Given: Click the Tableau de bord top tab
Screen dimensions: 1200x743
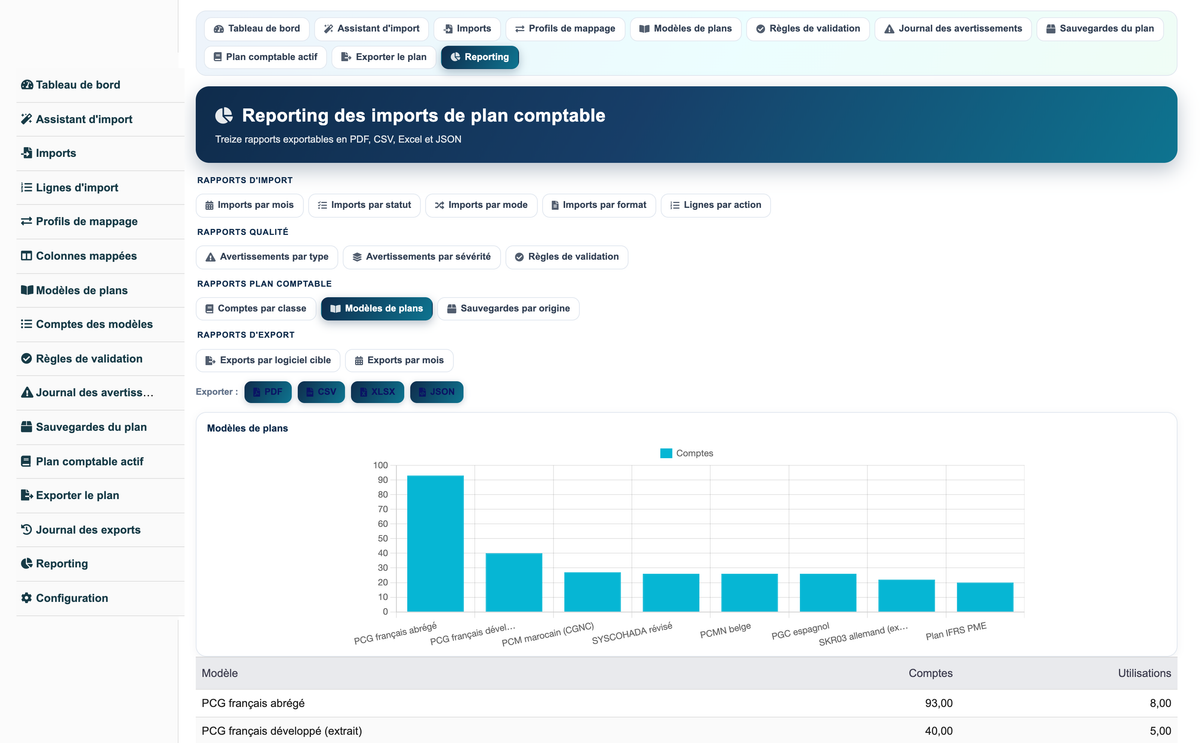Looking at the screenshot, I should (x=257, y=29).
